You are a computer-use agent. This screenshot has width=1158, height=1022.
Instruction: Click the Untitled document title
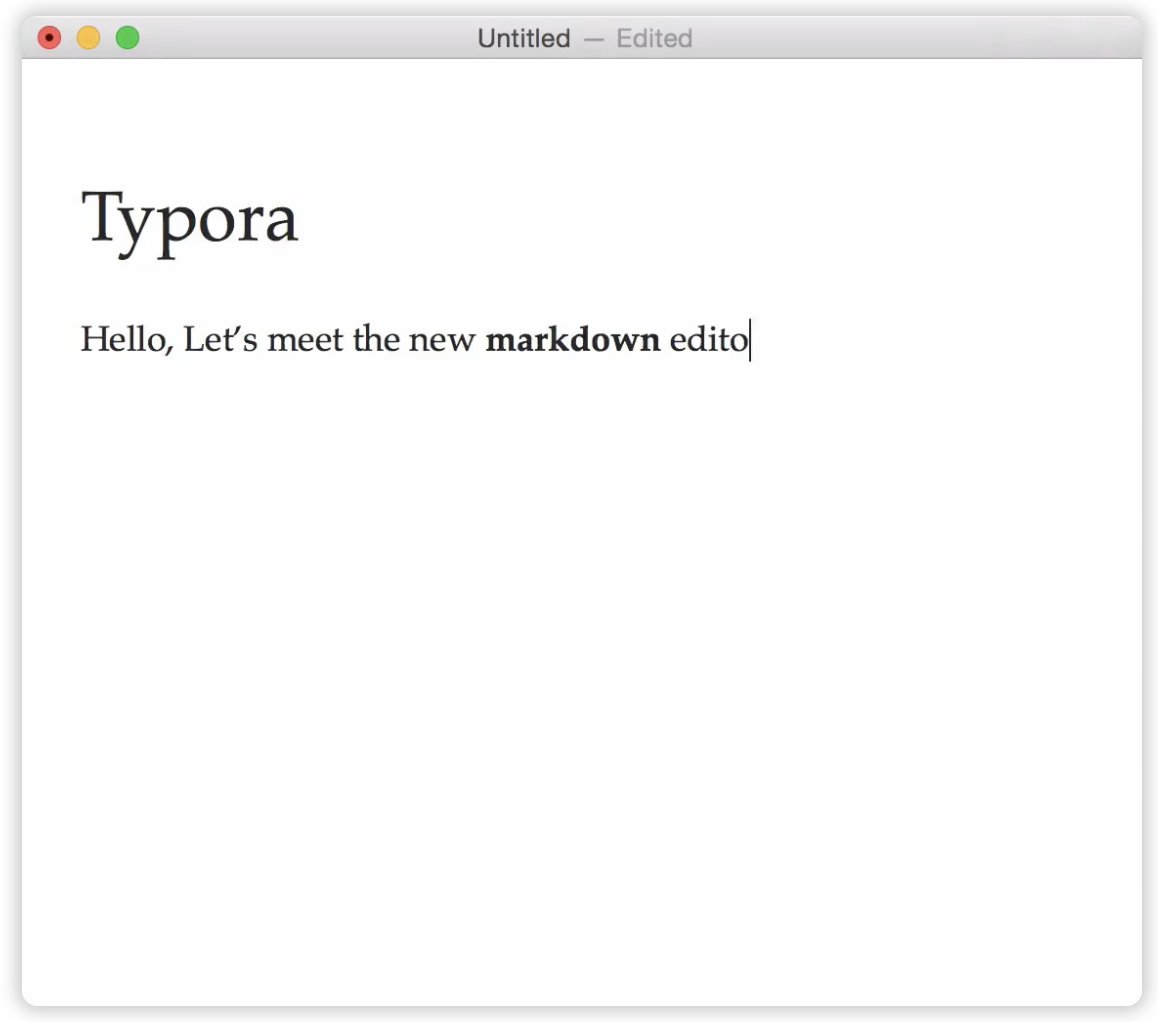point(524,38)
